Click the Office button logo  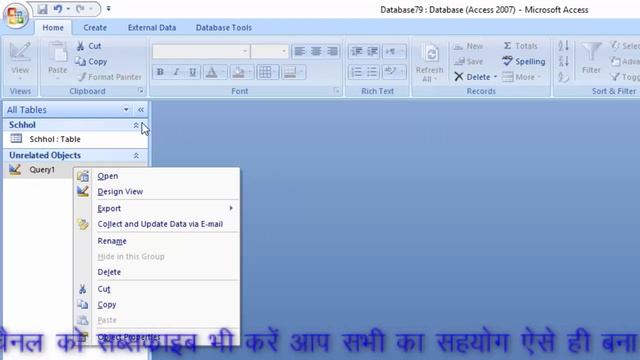click(x=16, y=16)
